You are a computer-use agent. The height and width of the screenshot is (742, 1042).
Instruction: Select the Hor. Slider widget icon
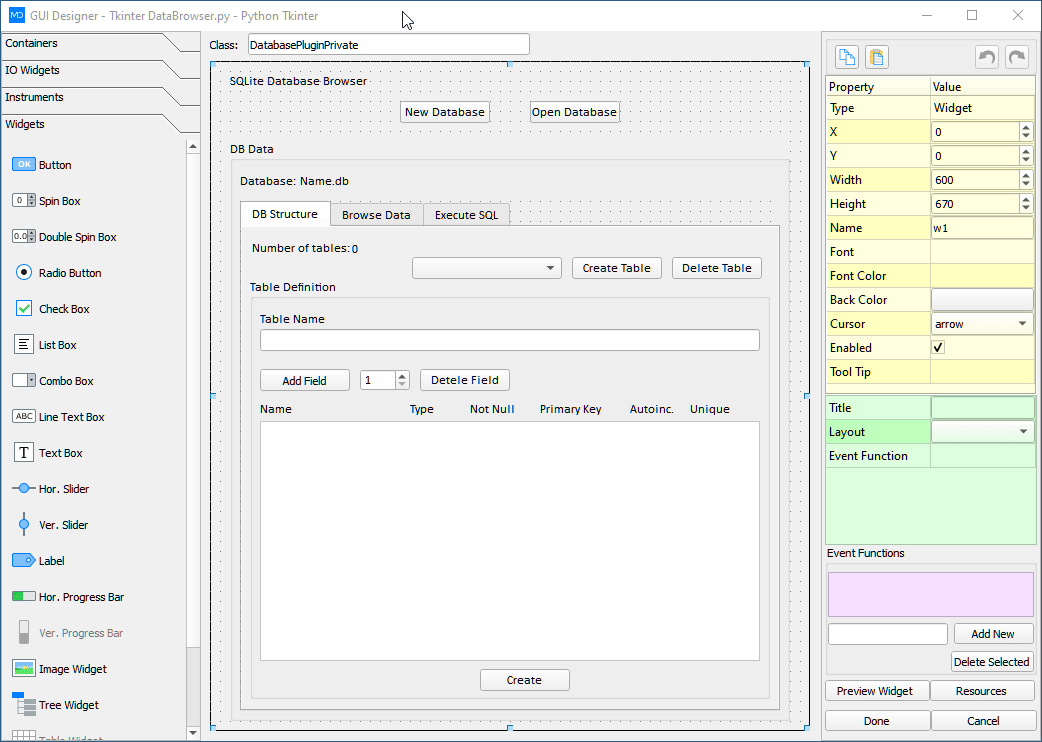point(23,488)
